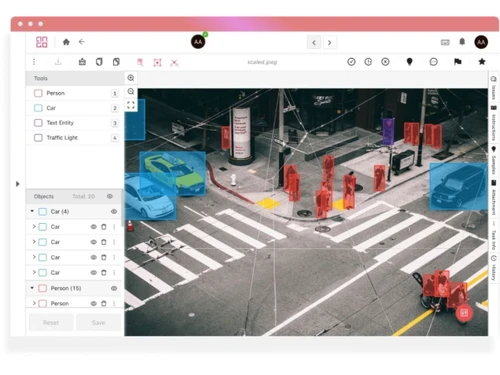Click the red floating annotation button
This screenshot has width=500, height=375.
pos(464,313)
